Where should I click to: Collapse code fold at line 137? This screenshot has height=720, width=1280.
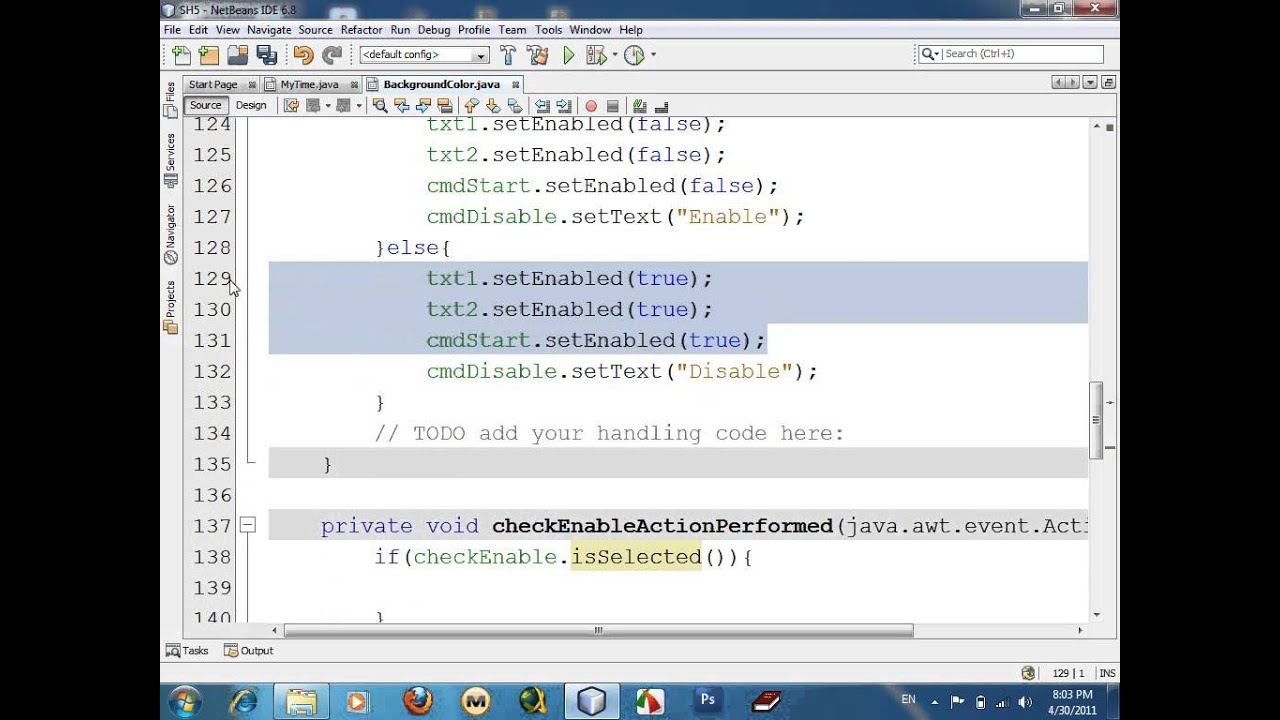coord(247,525)
